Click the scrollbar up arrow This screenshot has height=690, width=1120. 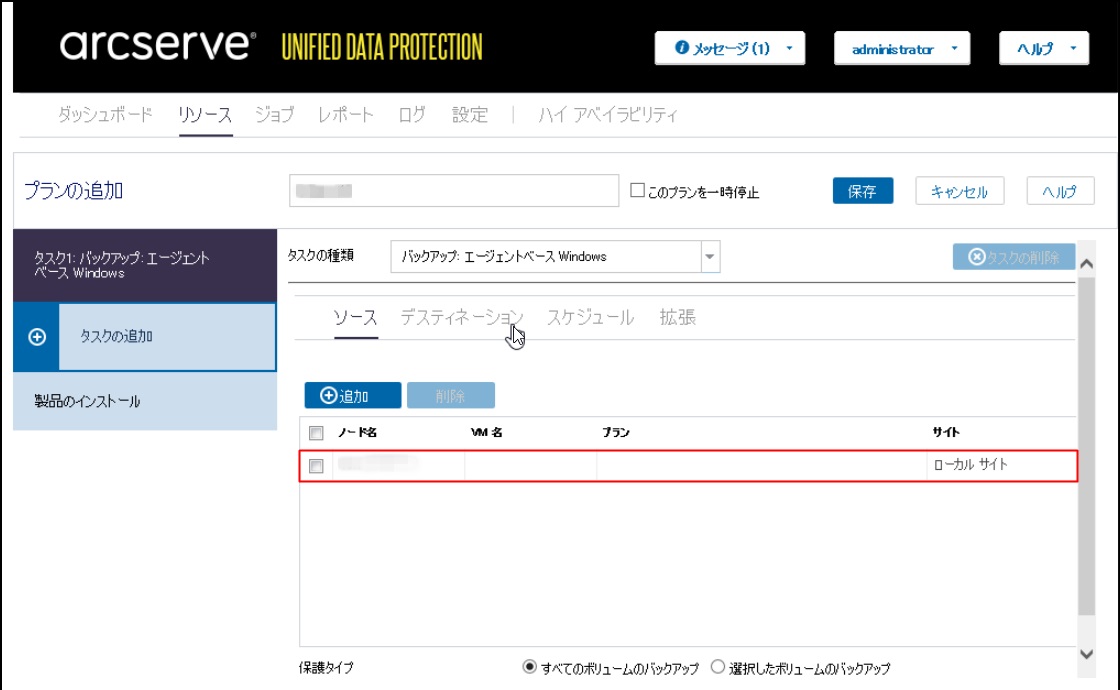(x=1088, y=260)
